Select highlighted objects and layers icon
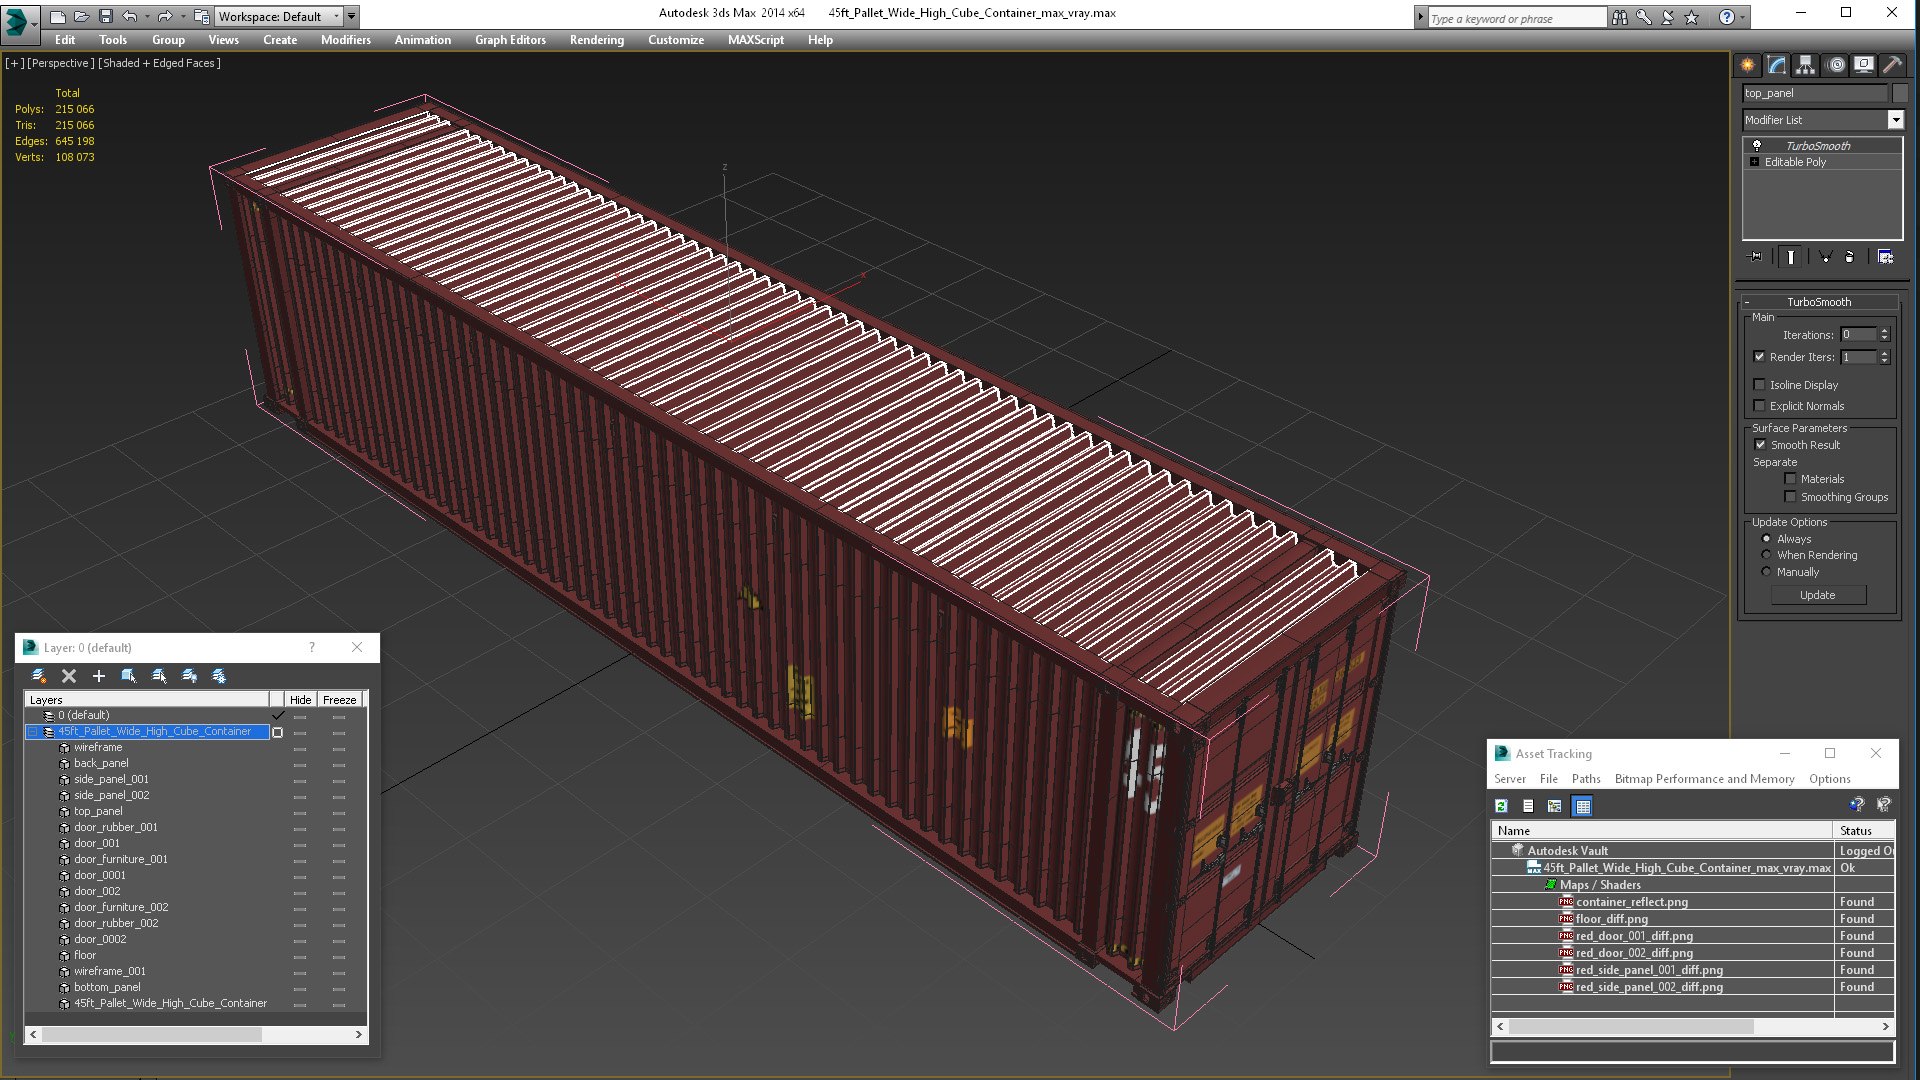The width and height of the screenshot is (1920, 1080). click(x=129, y=676)
